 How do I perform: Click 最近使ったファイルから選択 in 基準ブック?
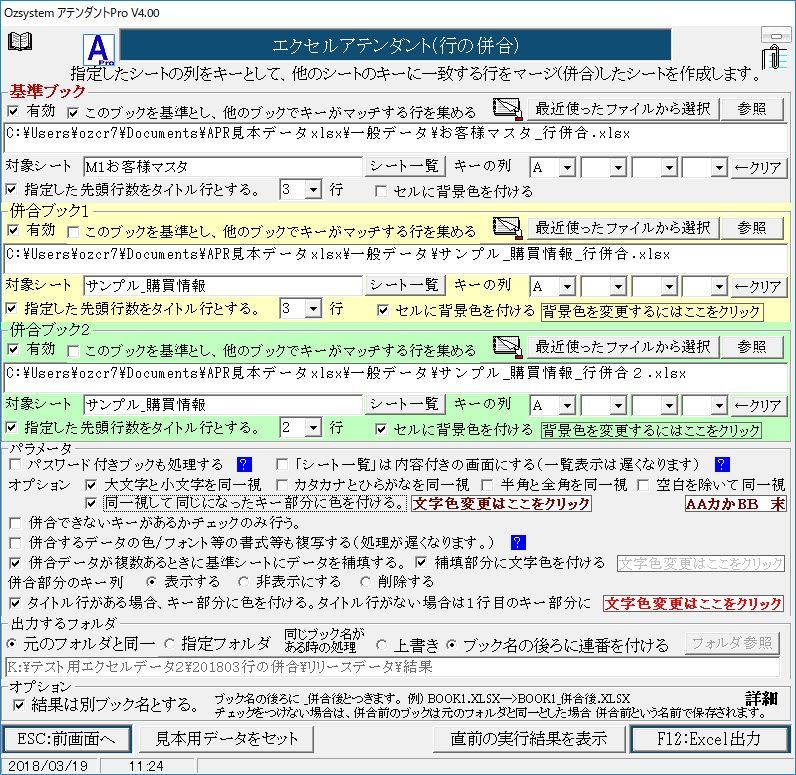[623, 109]
